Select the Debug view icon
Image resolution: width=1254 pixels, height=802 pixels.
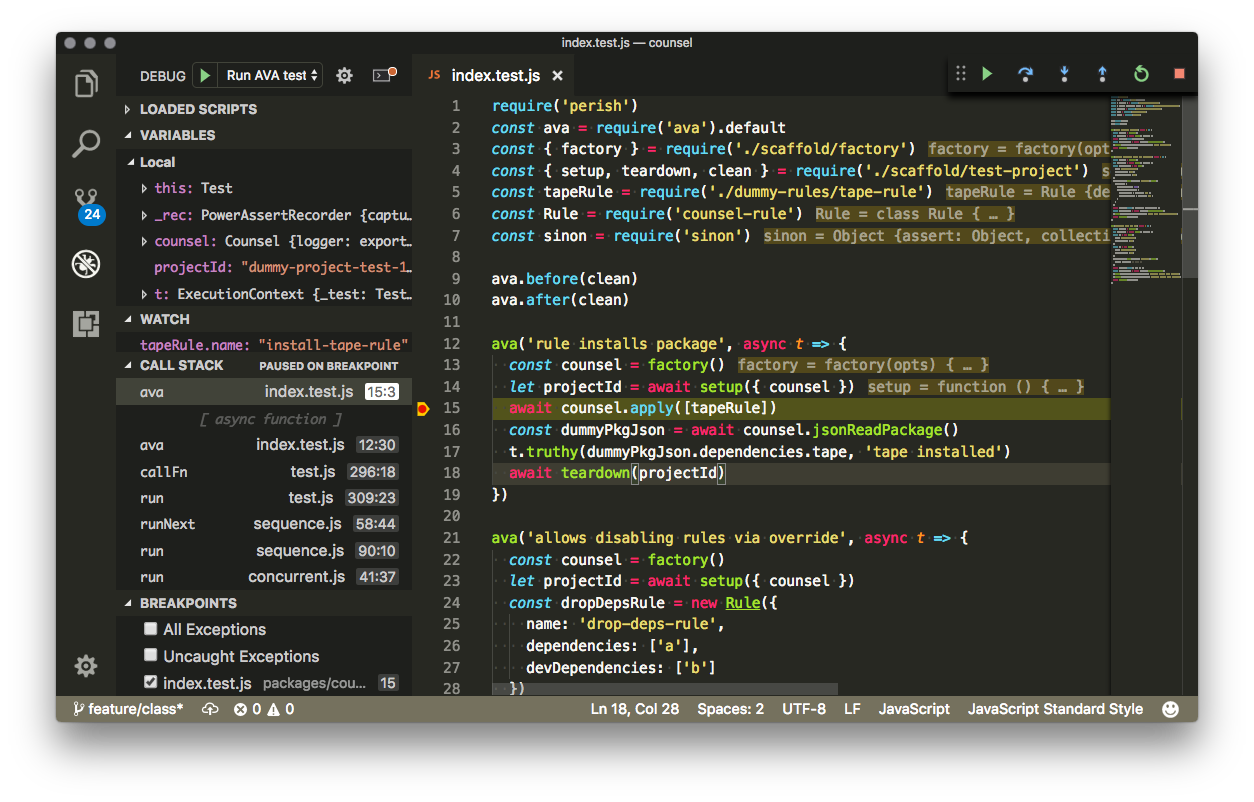[86, 264]
